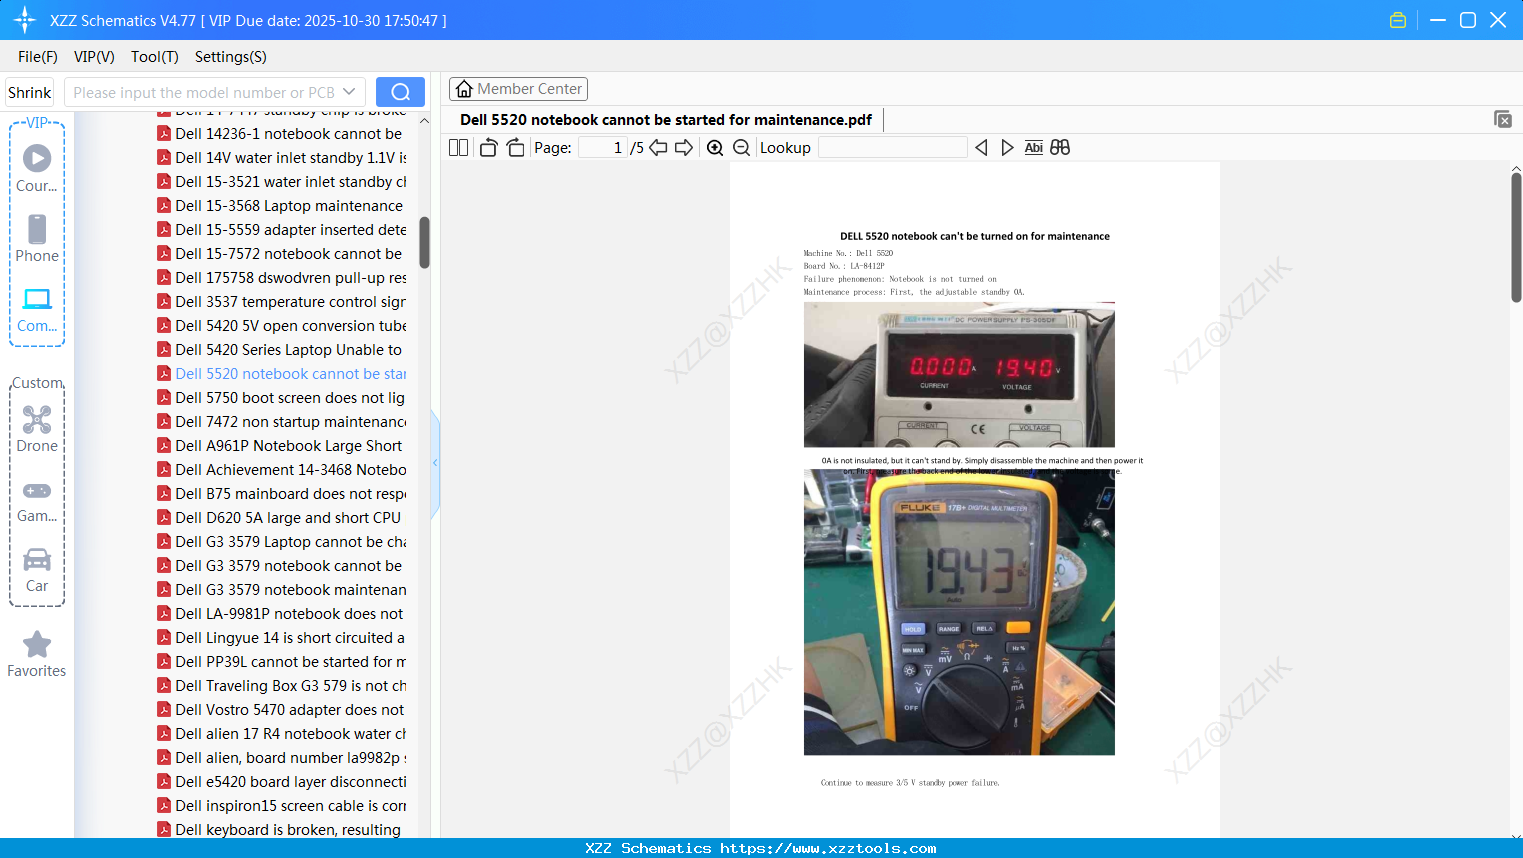Open Dell A961P Notebook Large Short file
This screenshot has height=858, width=1523.
(281, 446)
